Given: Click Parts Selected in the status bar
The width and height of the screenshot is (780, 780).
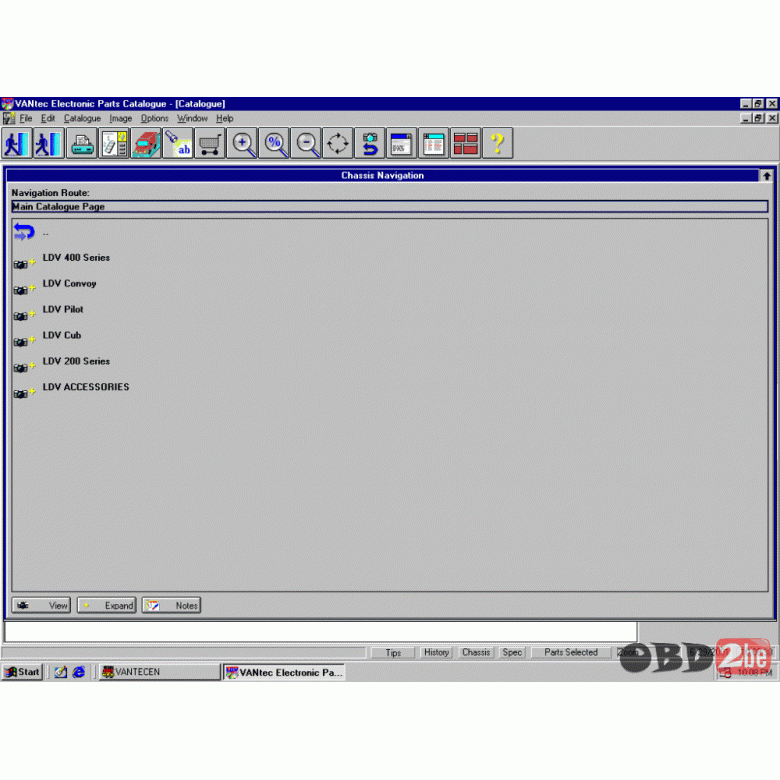Looking at the screenshot, I should coord(571,653).
